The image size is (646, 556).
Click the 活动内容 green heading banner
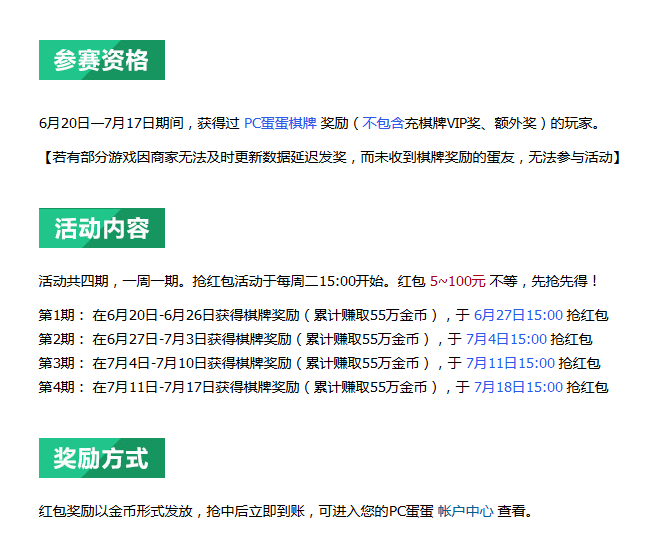[102, 228]
